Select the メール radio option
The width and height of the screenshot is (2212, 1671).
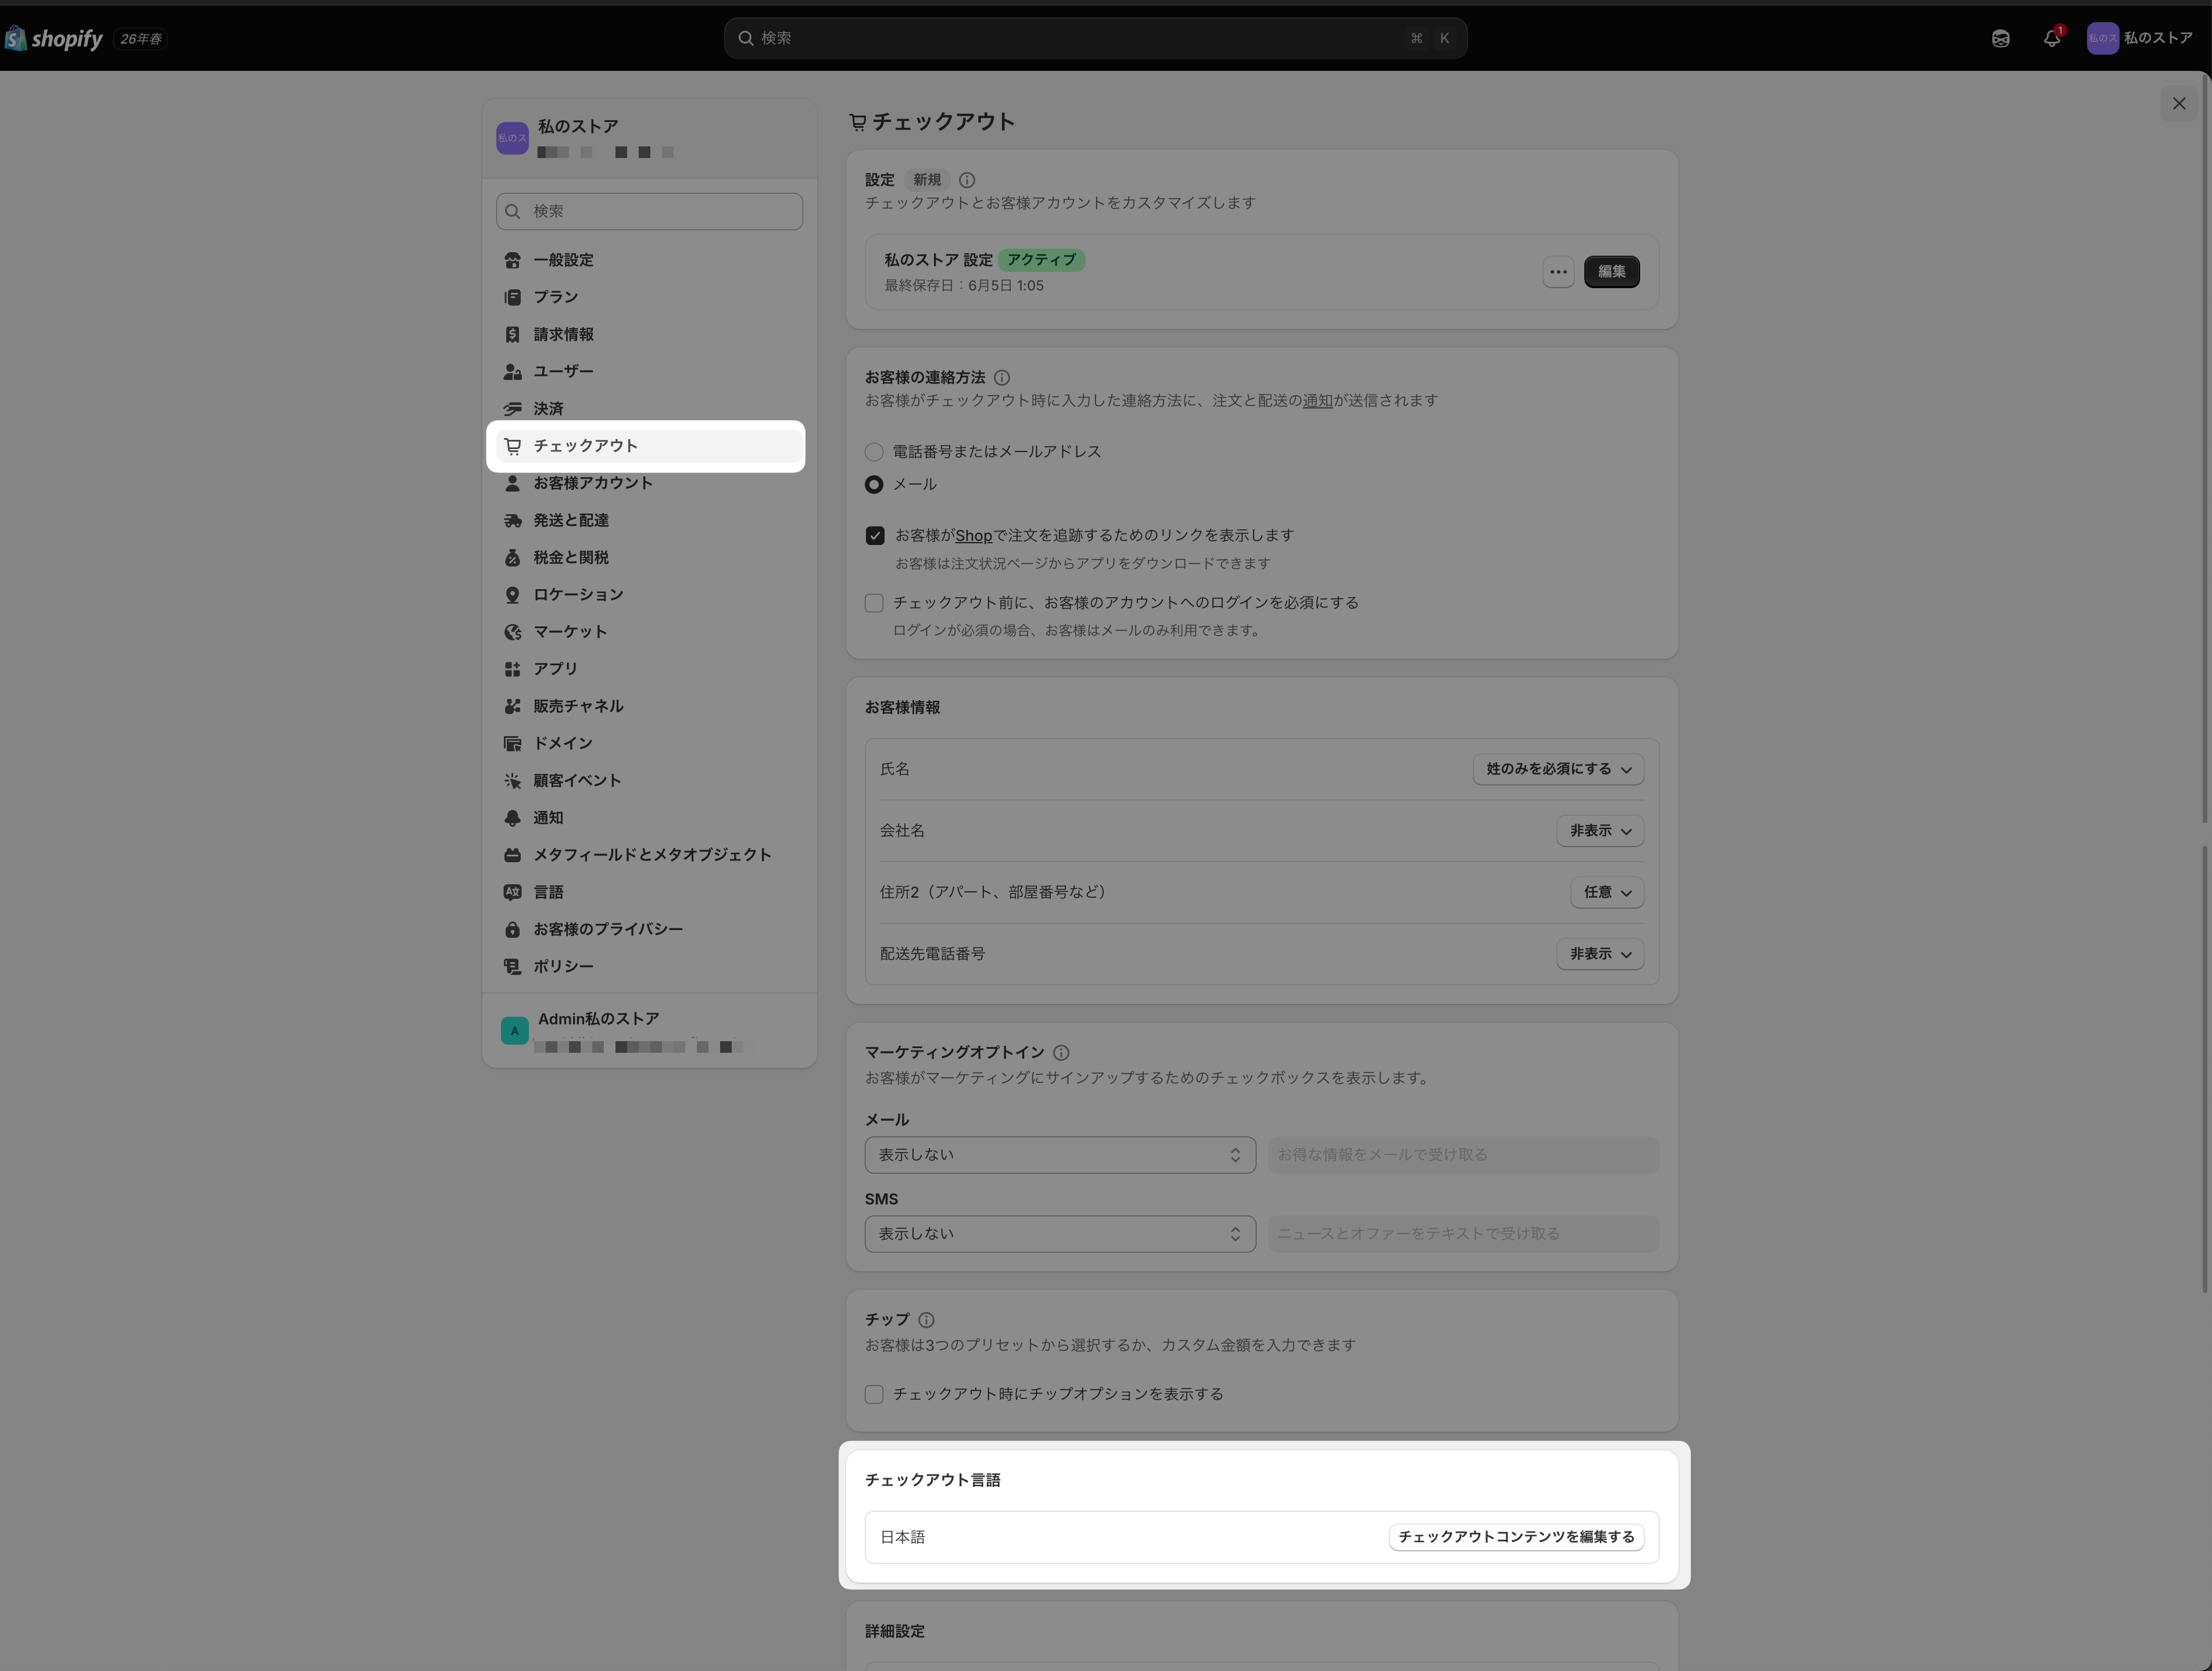[x=873, y=484]
